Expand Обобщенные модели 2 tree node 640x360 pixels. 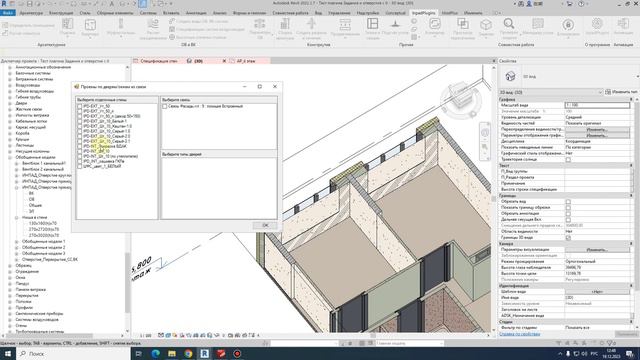pos(17,247)
